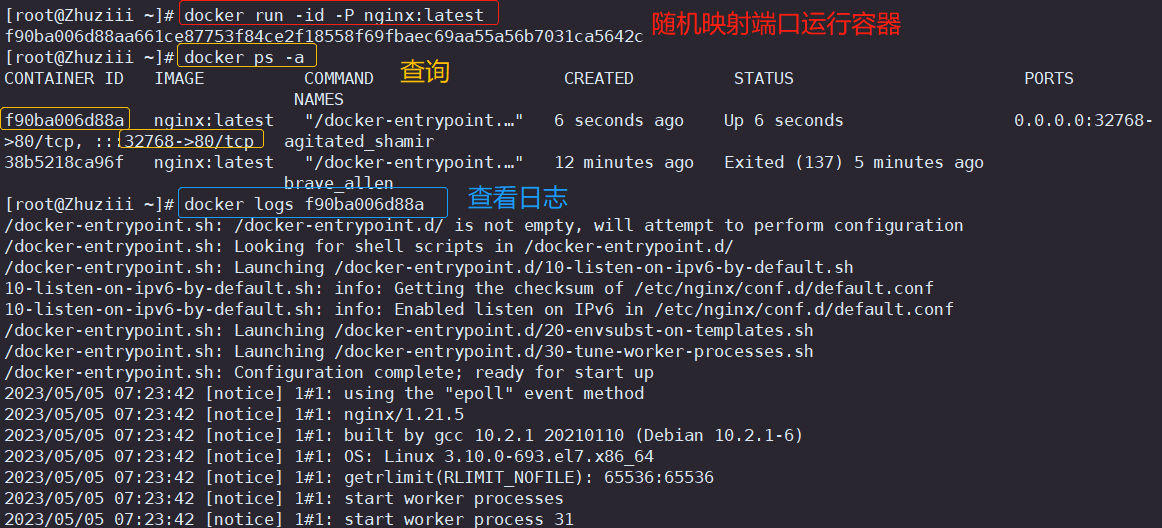Click the highlighted 32768->80/tcp port mapping
This screenshot has width=1162, height=528.
click(192, 141)
